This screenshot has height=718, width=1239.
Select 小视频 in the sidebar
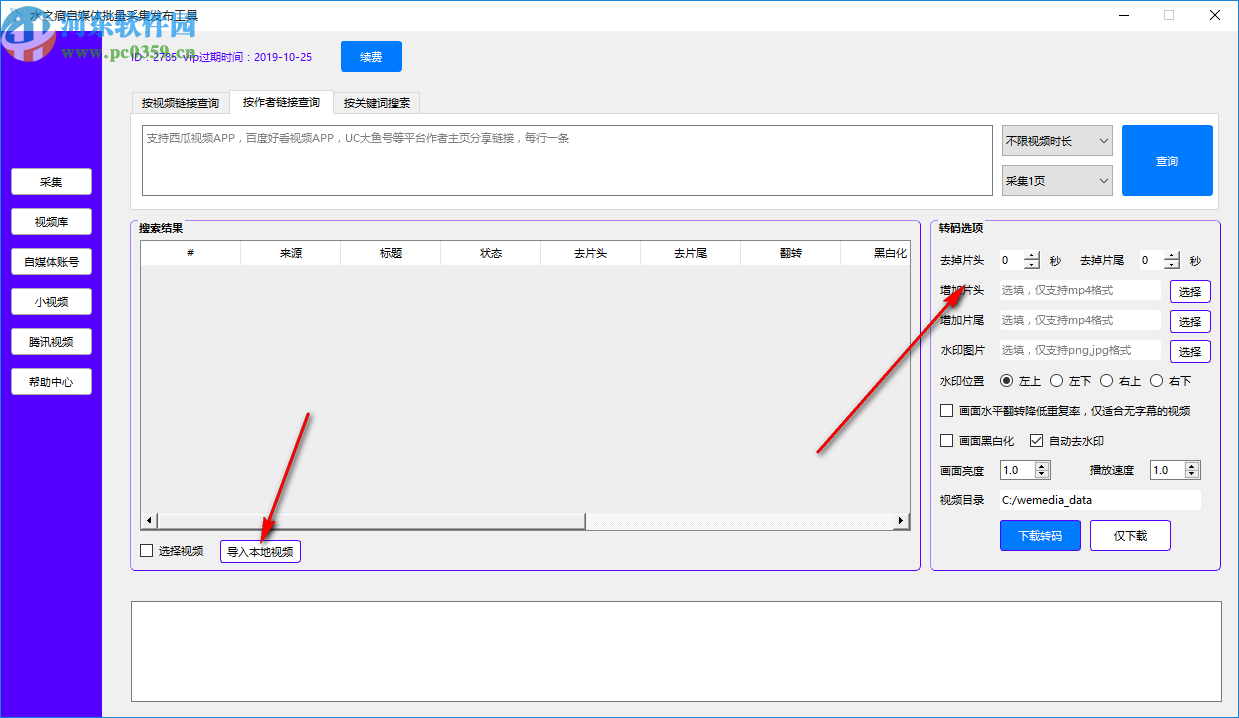point(51,302)
